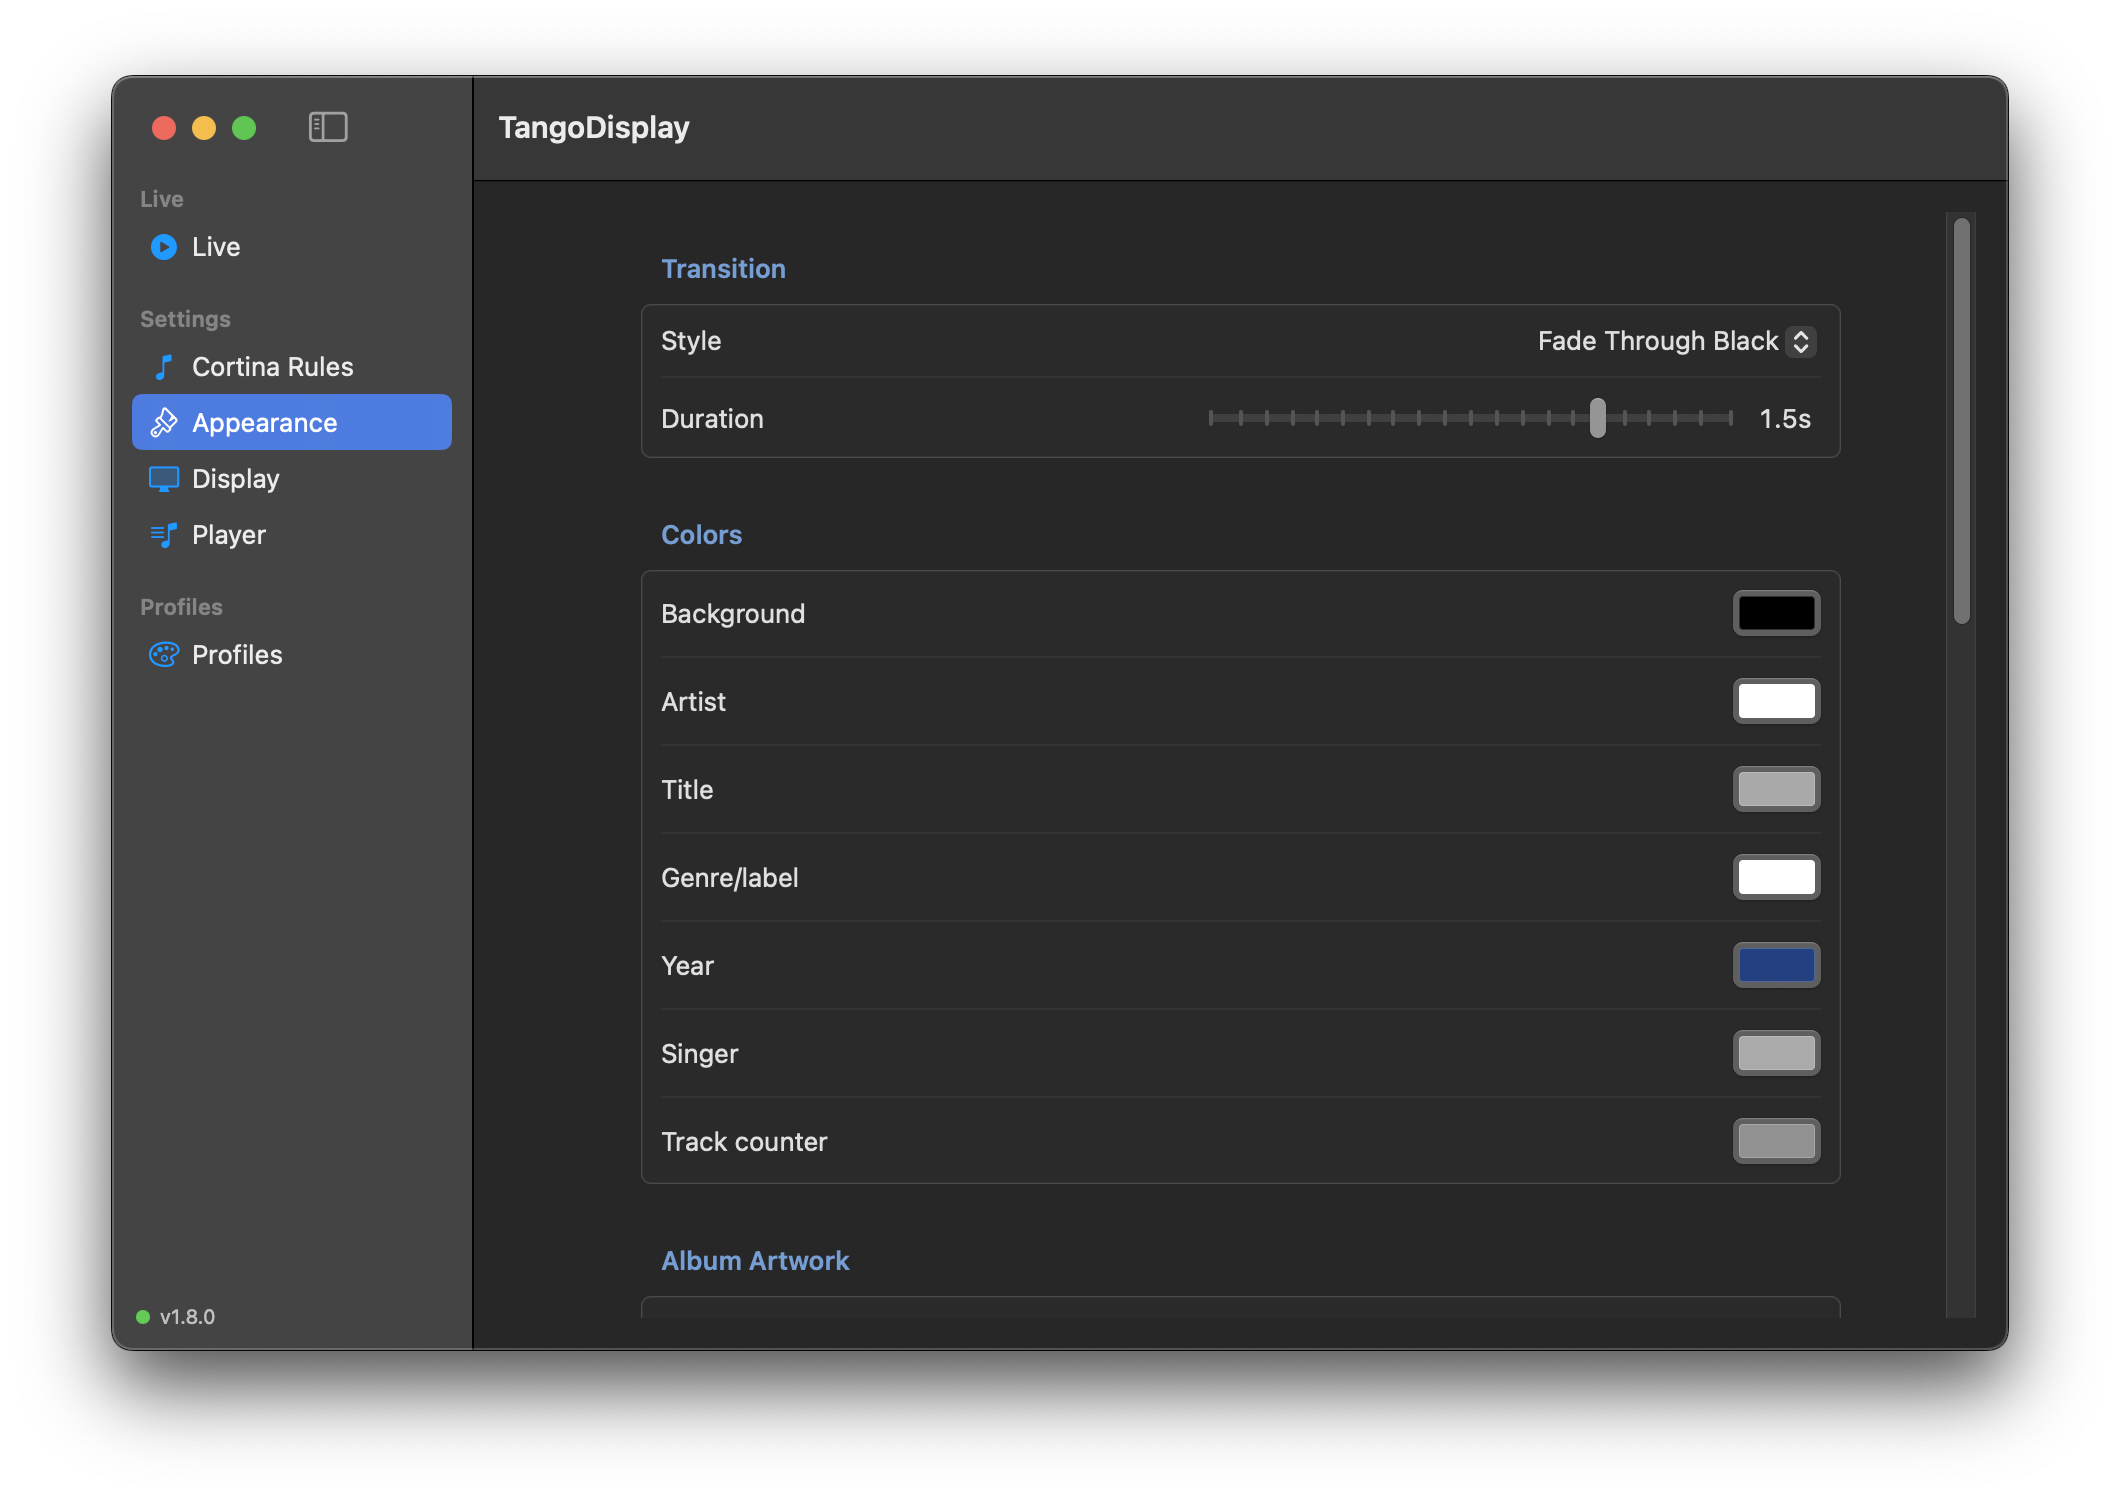Open the Live sidebar item
Image resolution: width=2120 pixels, height=1498 pixels.
[292, 247]
